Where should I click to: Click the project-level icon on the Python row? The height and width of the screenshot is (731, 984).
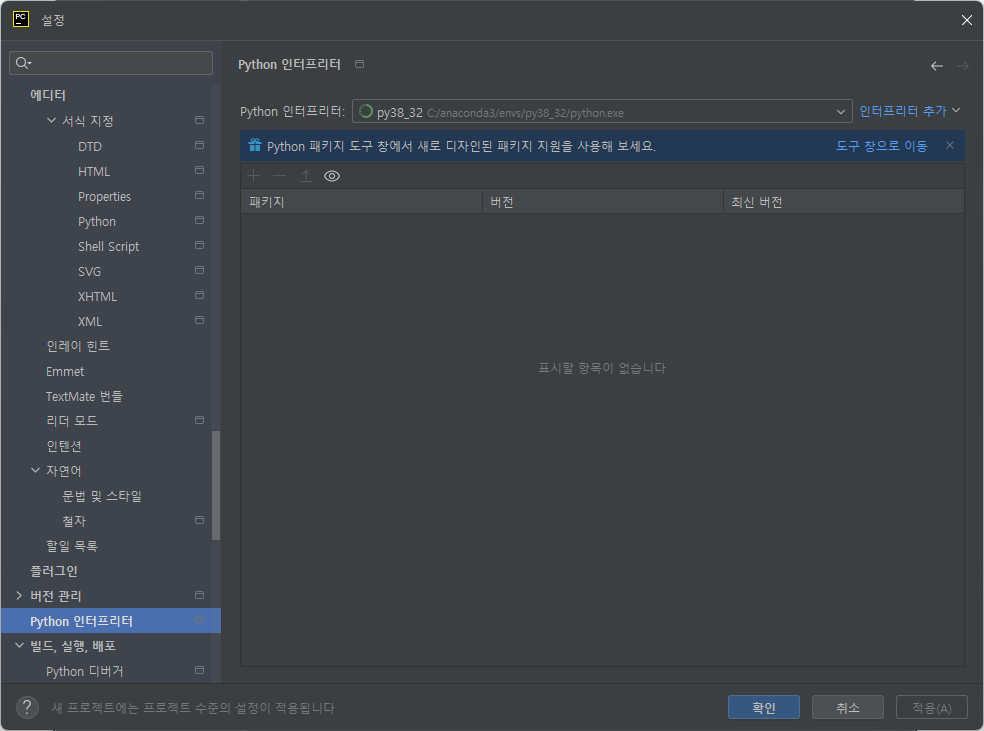pos(200,220)
